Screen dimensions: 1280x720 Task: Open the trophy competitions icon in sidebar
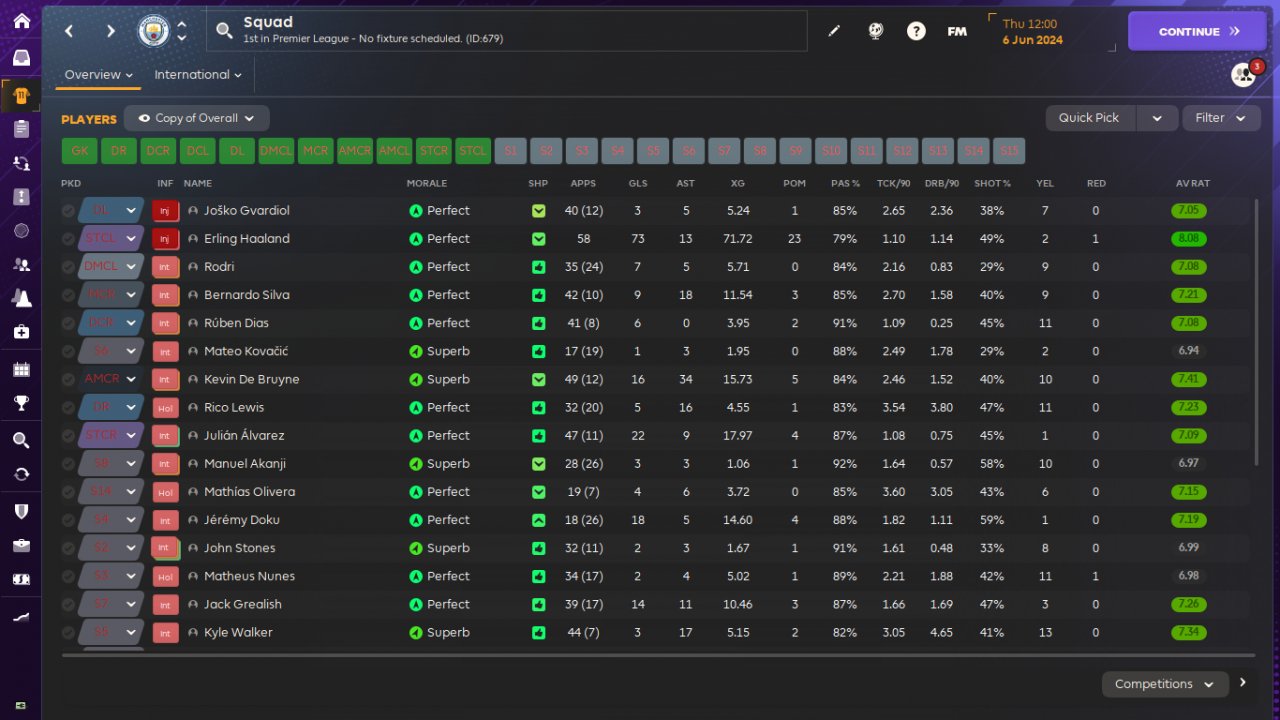pyautogui.click(x=21, y=403)
